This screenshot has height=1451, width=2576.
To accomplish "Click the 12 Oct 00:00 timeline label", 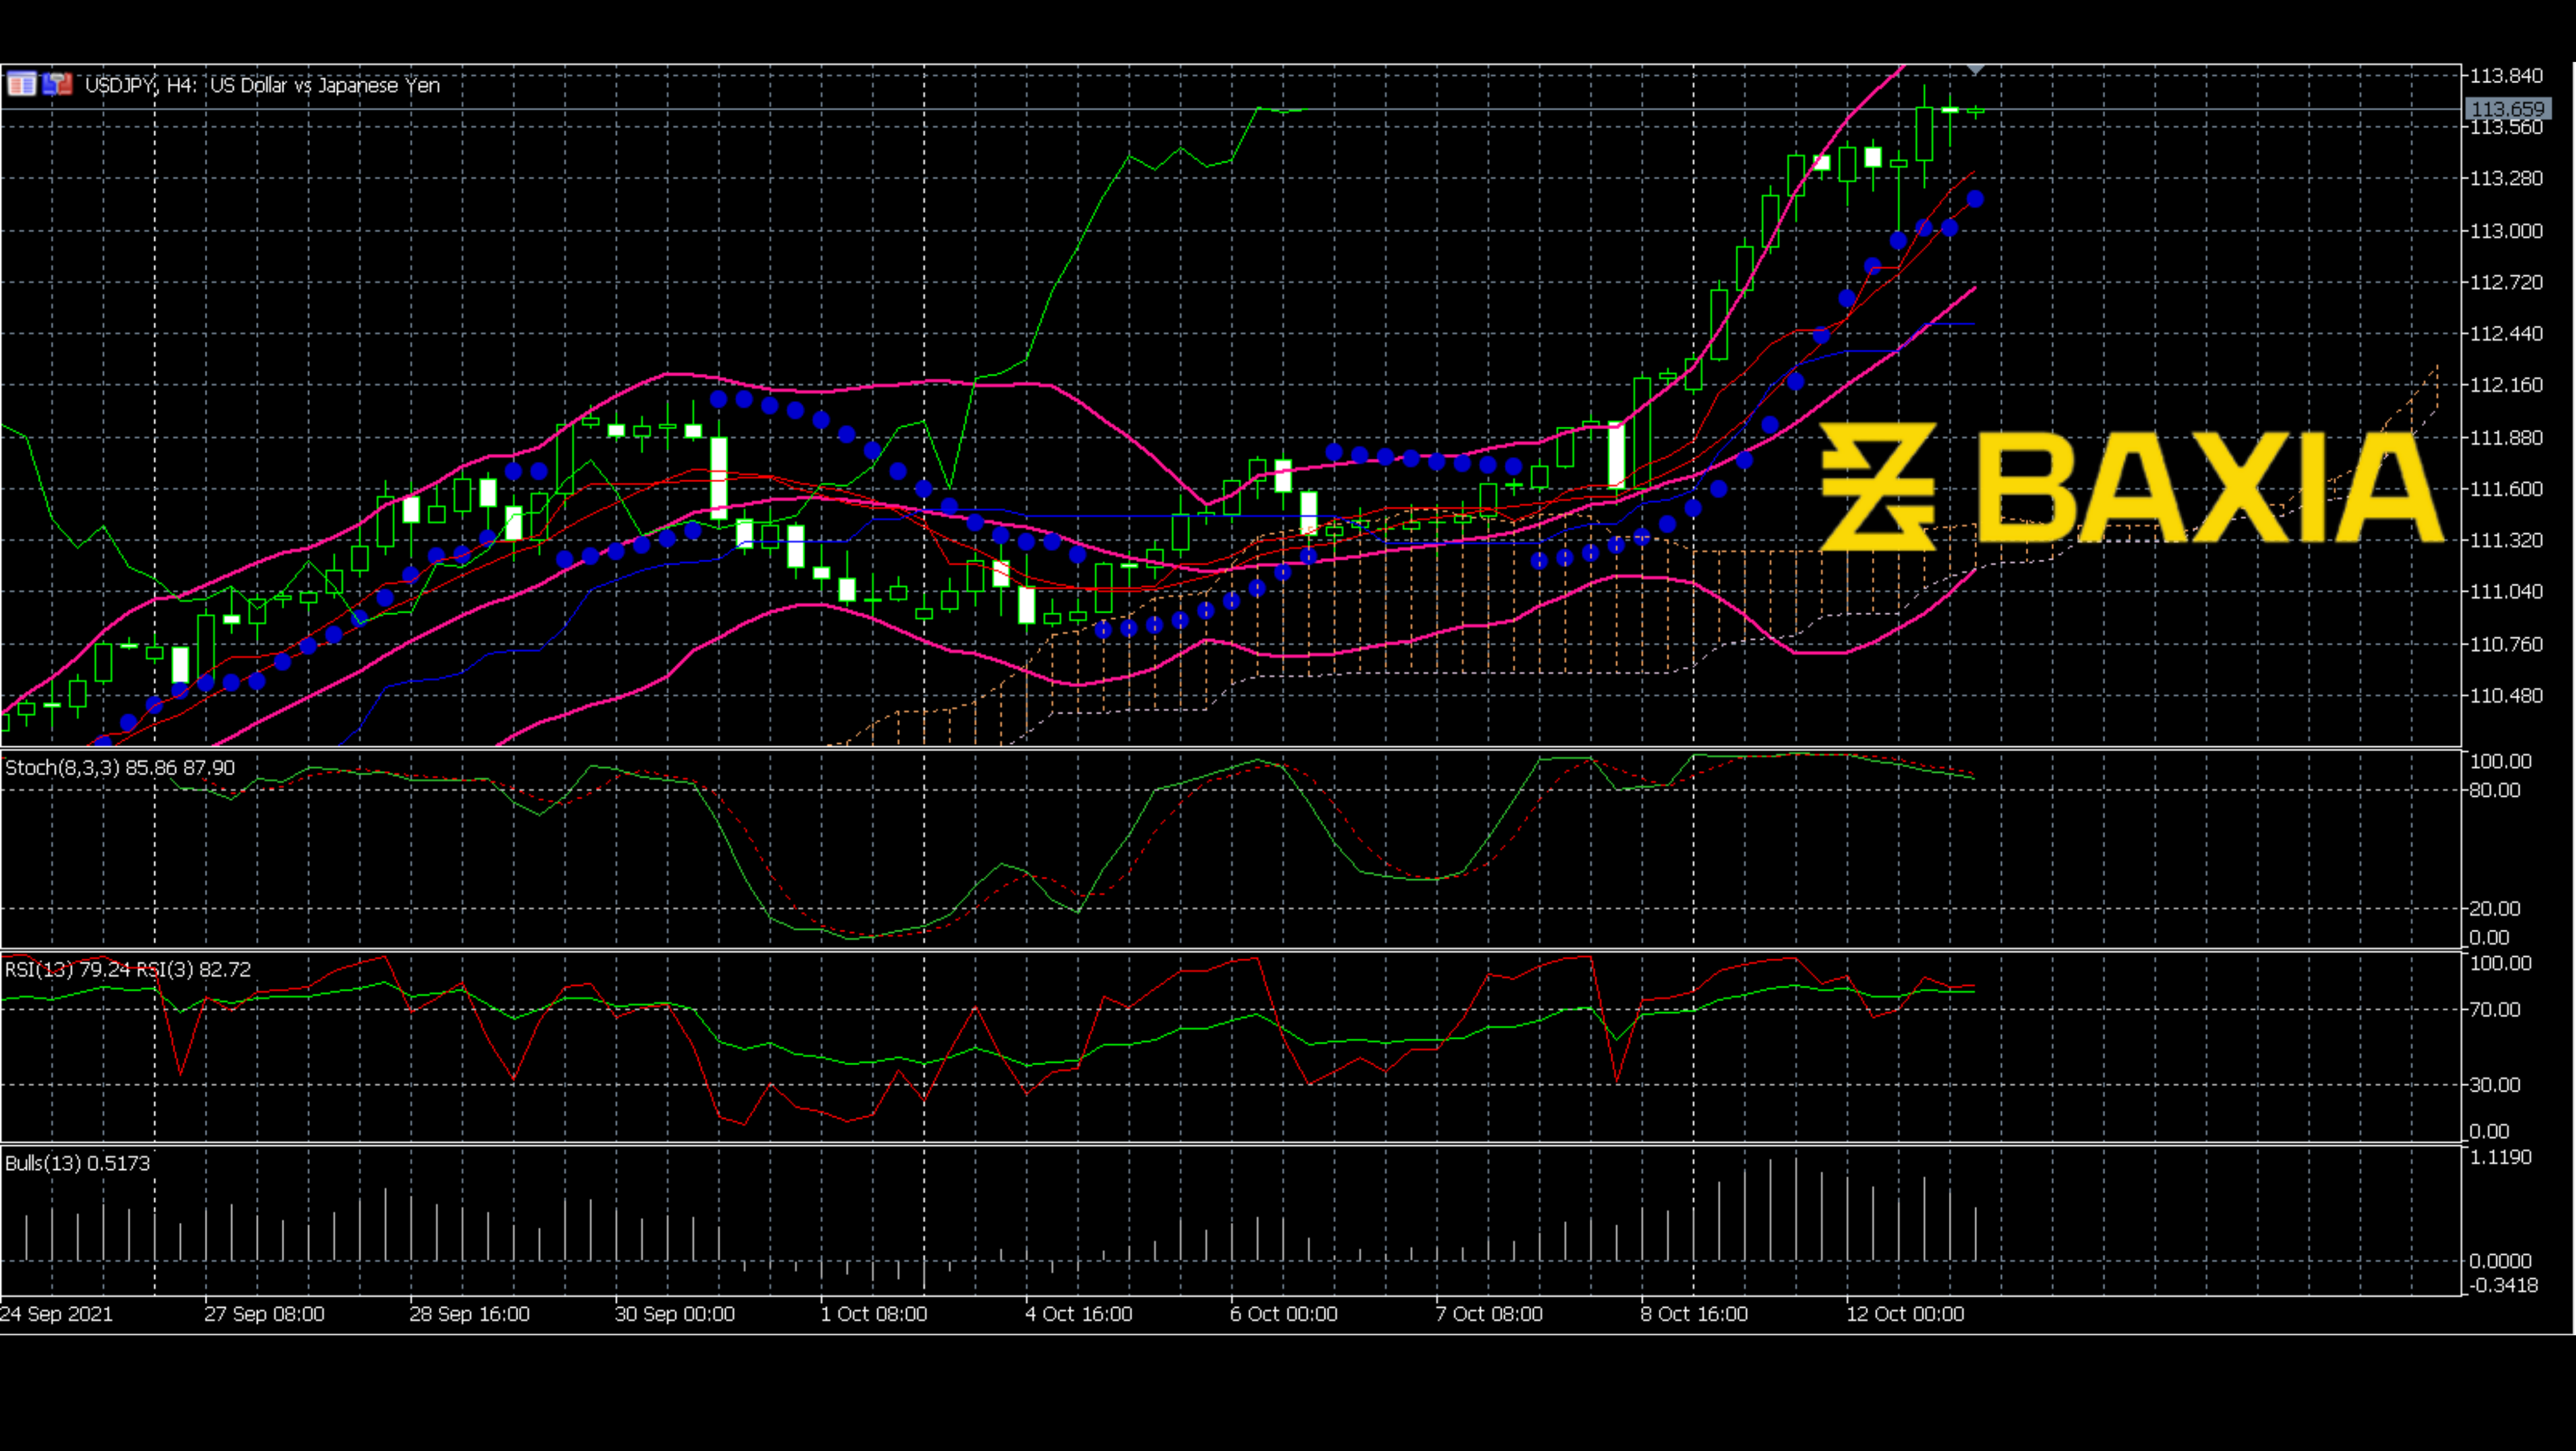I will (1905, 1314).
